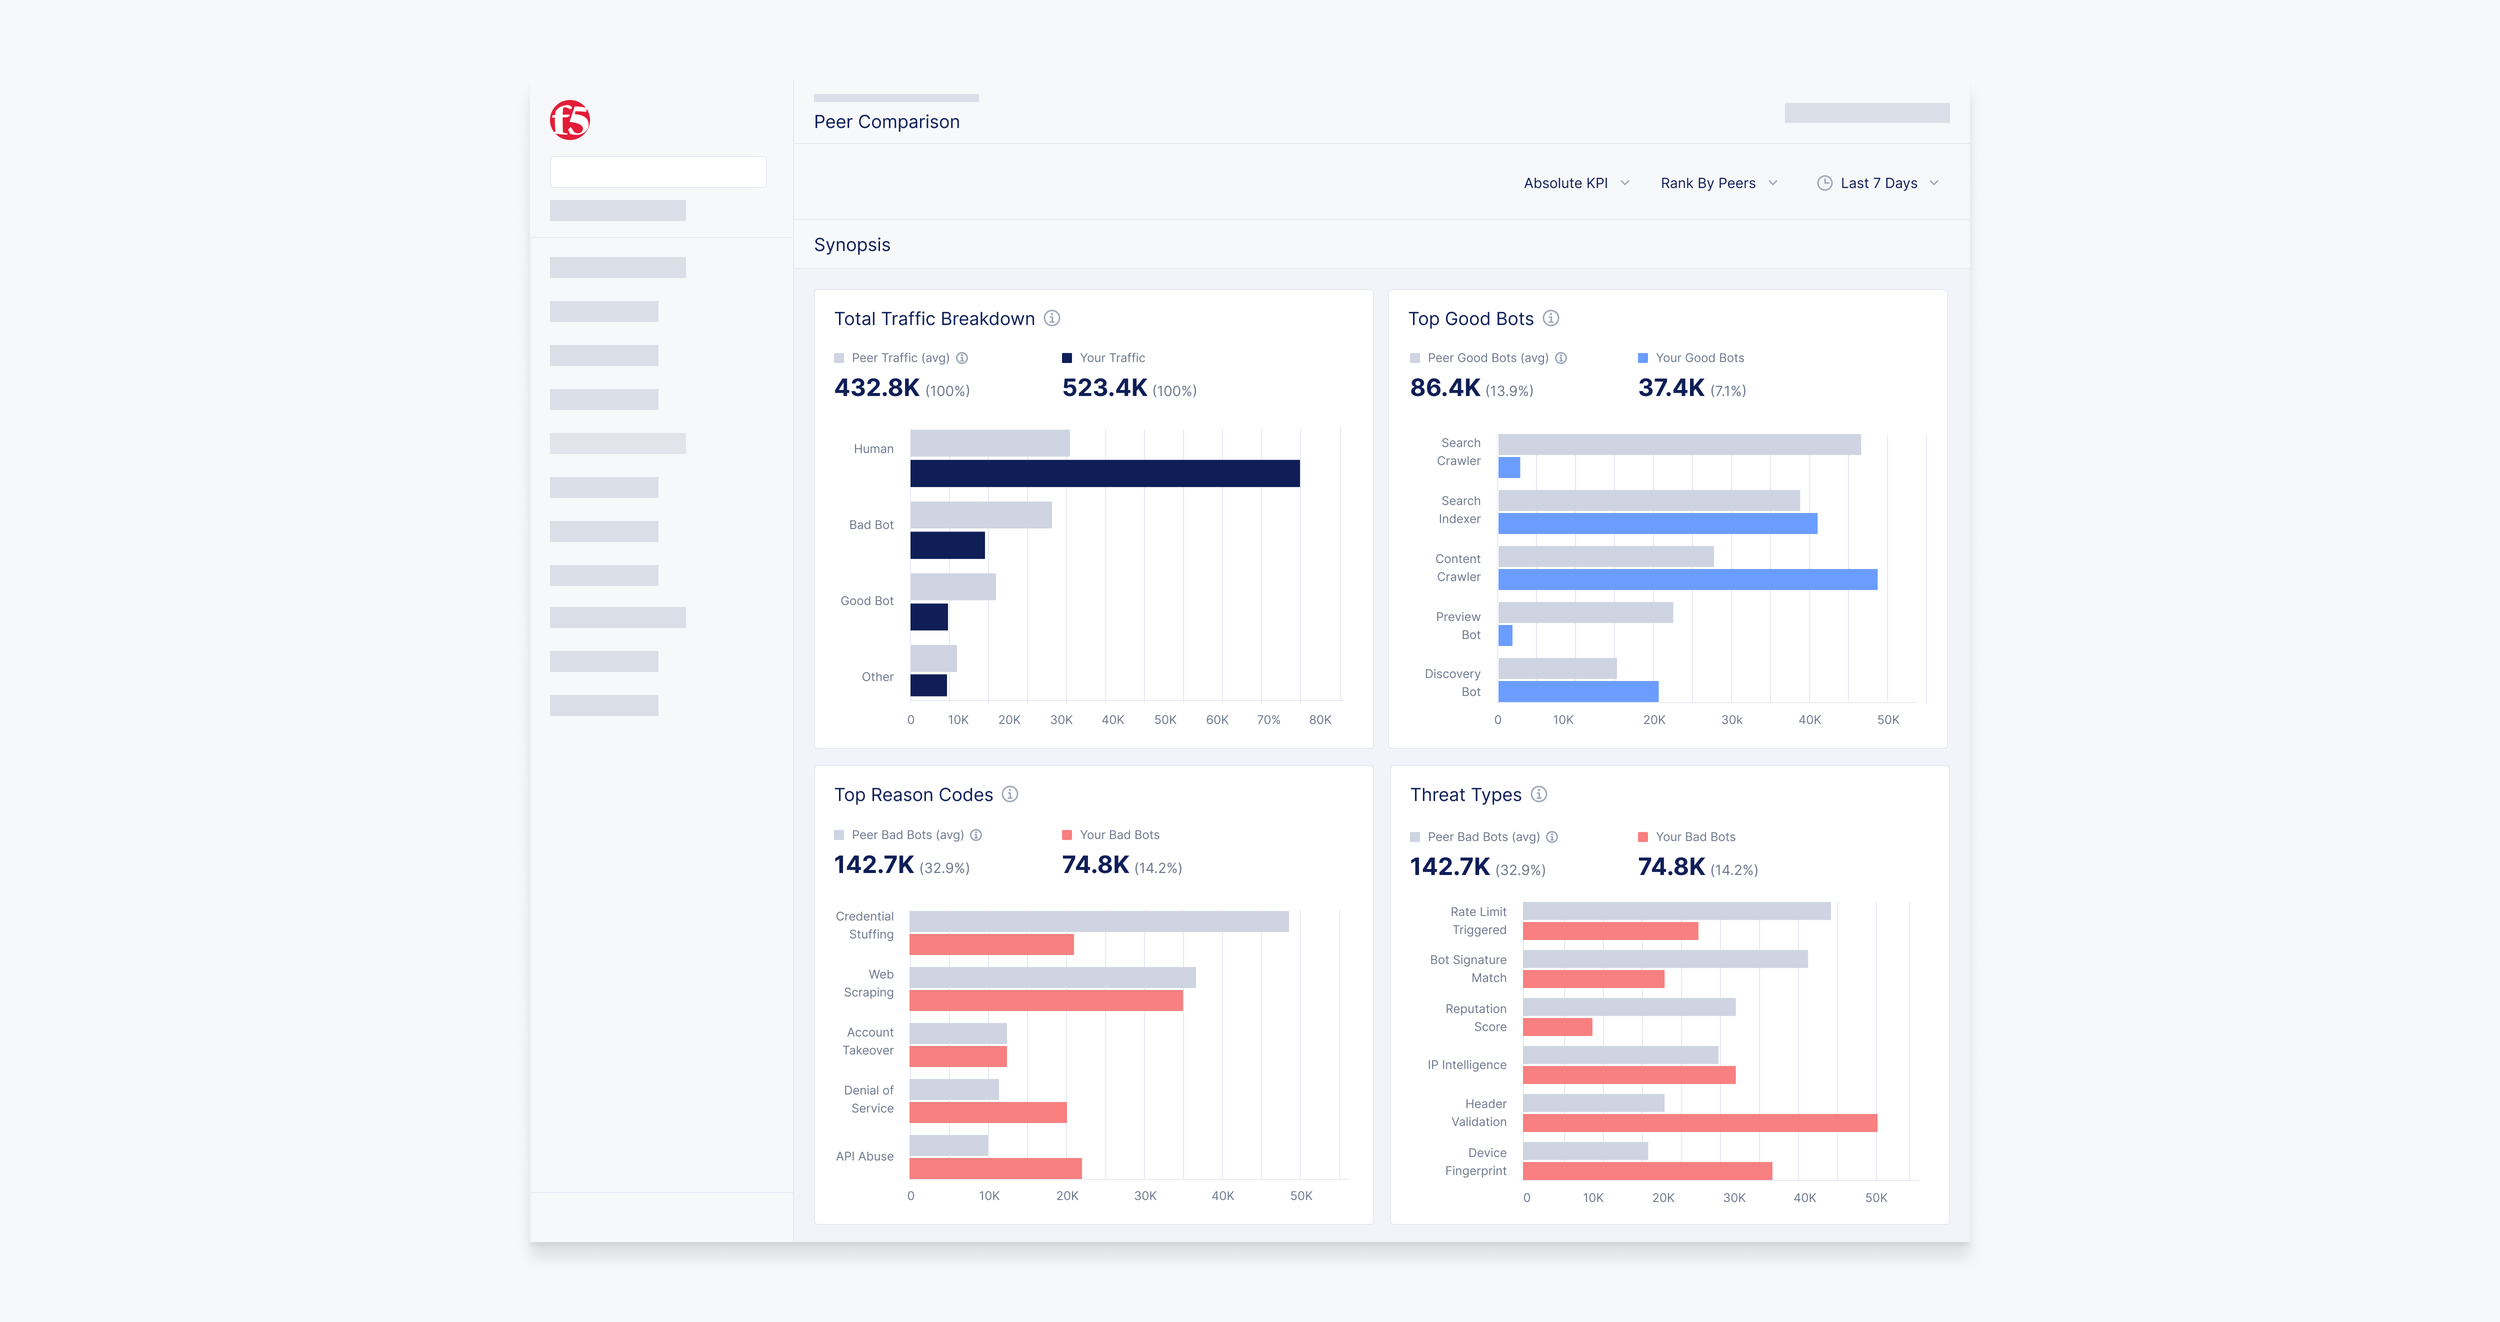Click the Other category label
This screenshot has height=1322, width=2500.
click(x=877, y=677)
